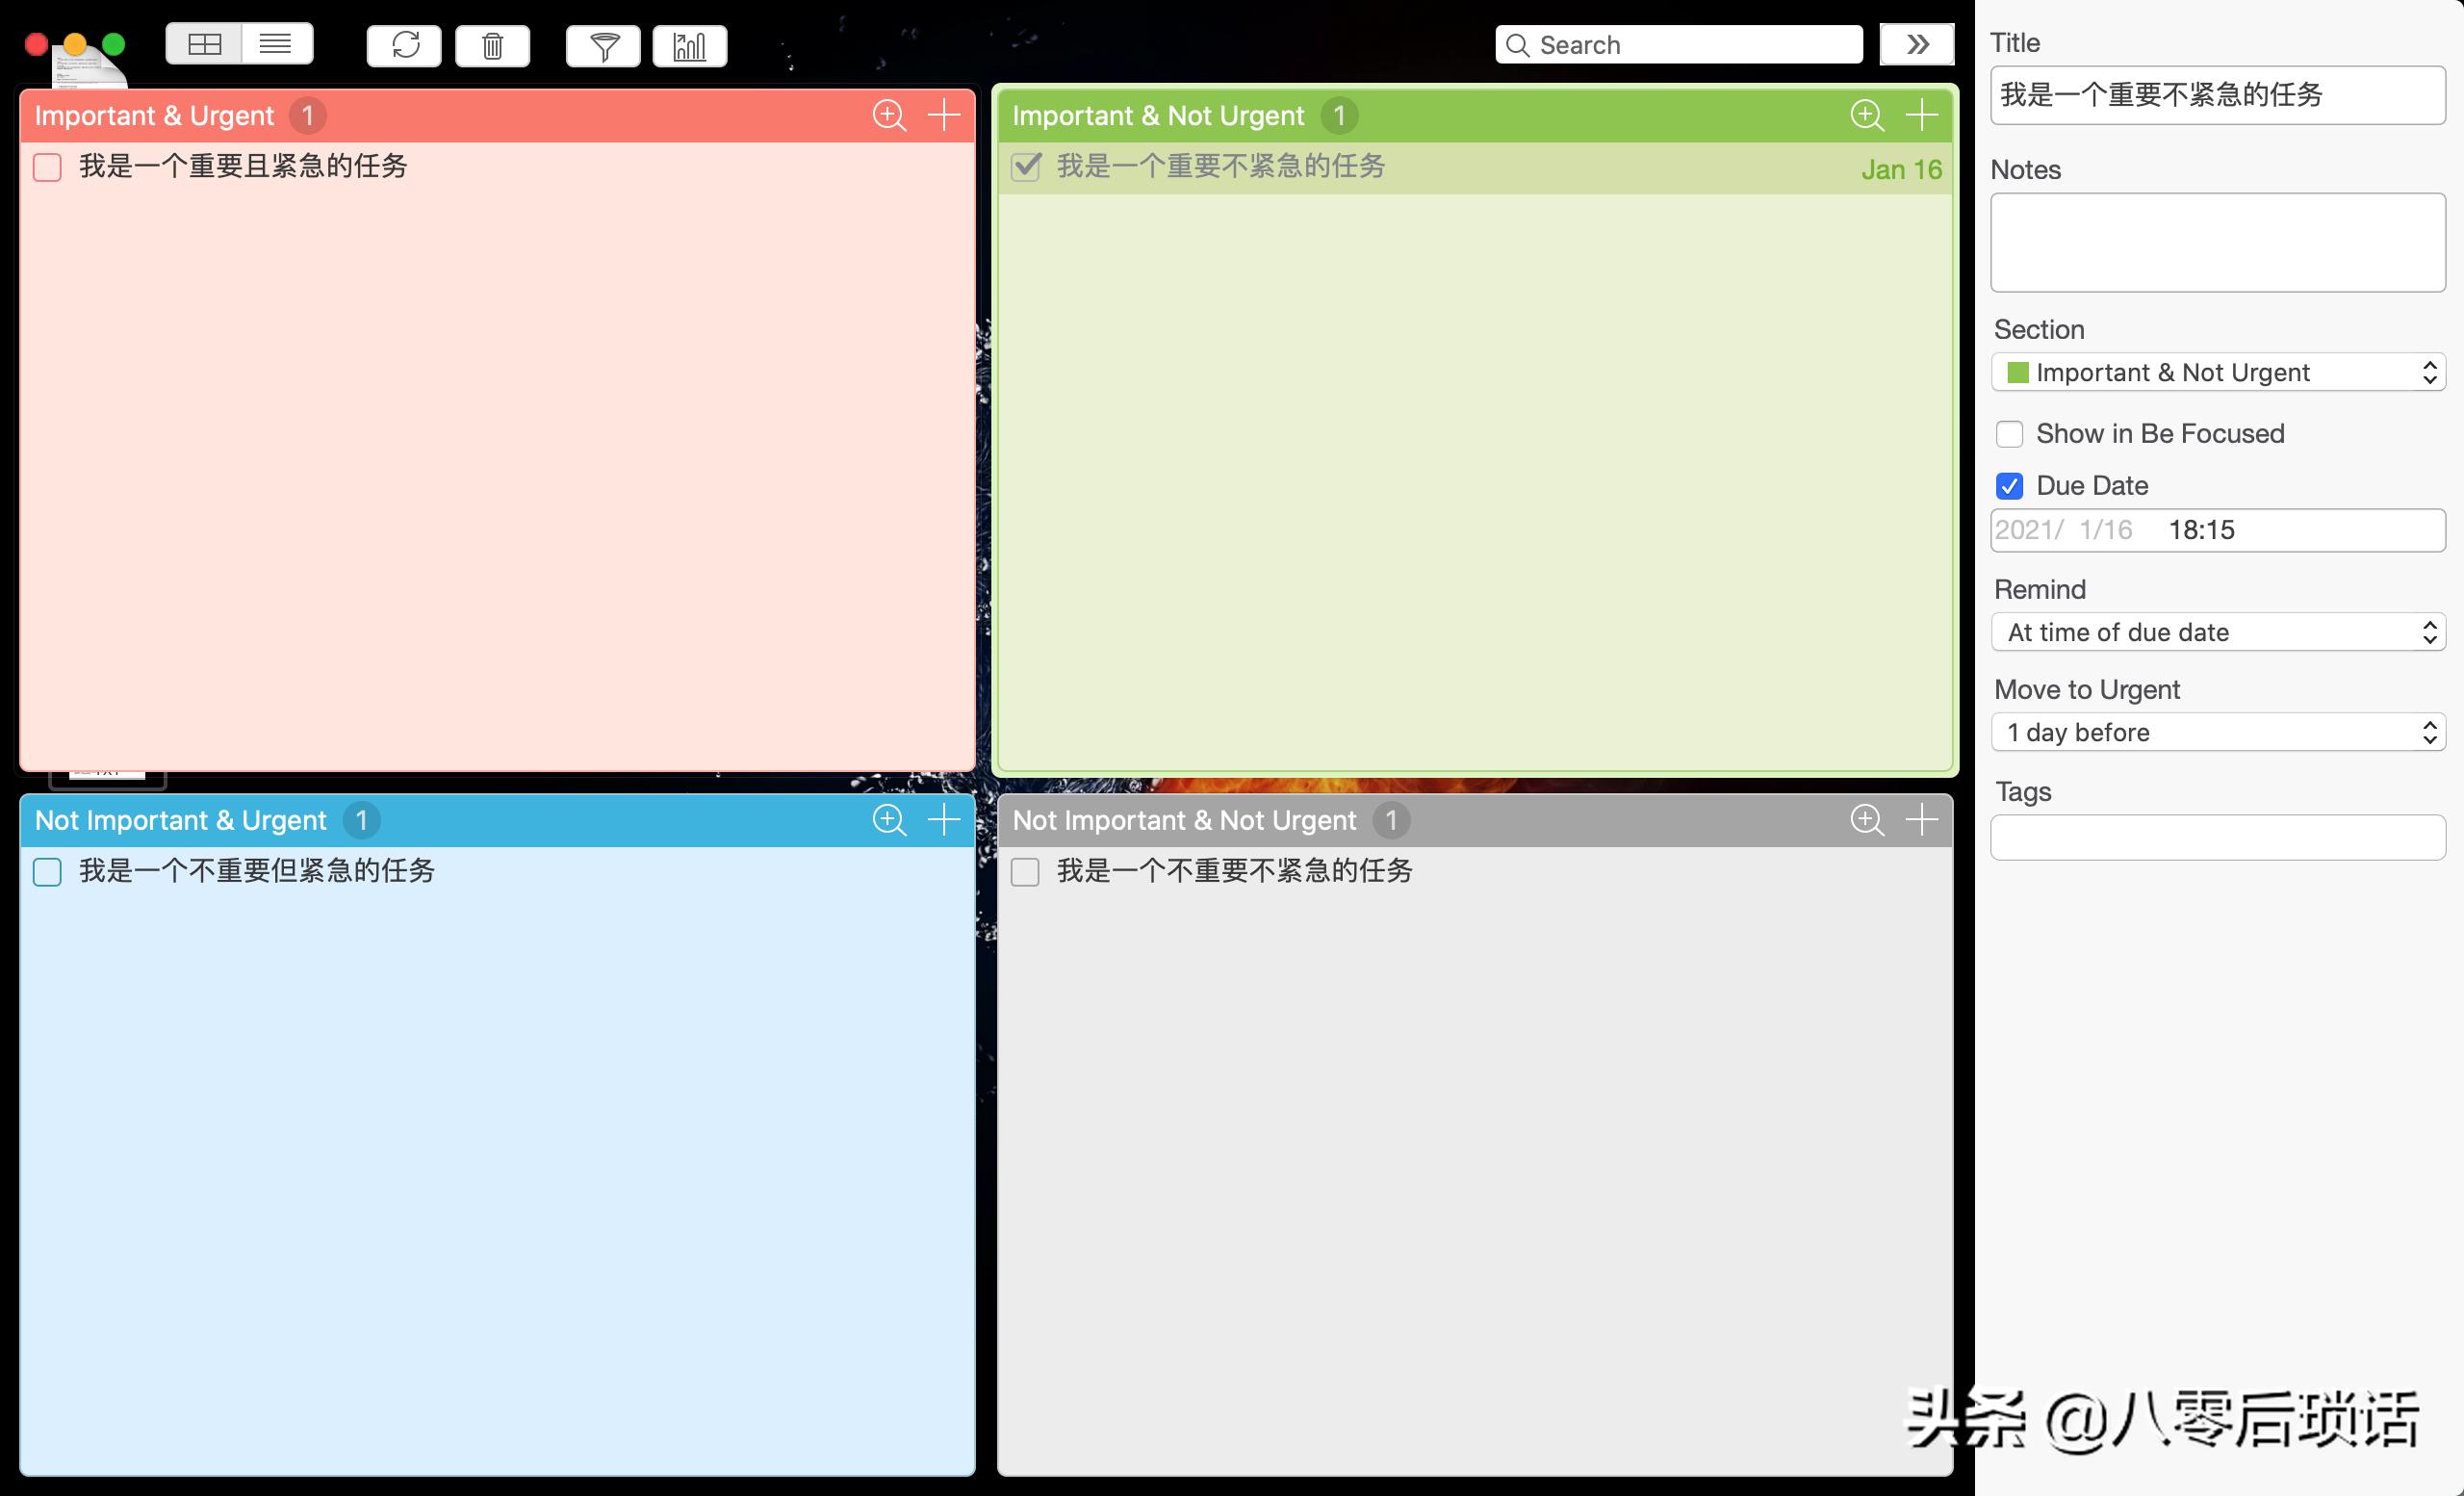Zoom into Not Important & Not Urgent quadrant
The image size is (2464, 1496).
tap(1866, 820)
